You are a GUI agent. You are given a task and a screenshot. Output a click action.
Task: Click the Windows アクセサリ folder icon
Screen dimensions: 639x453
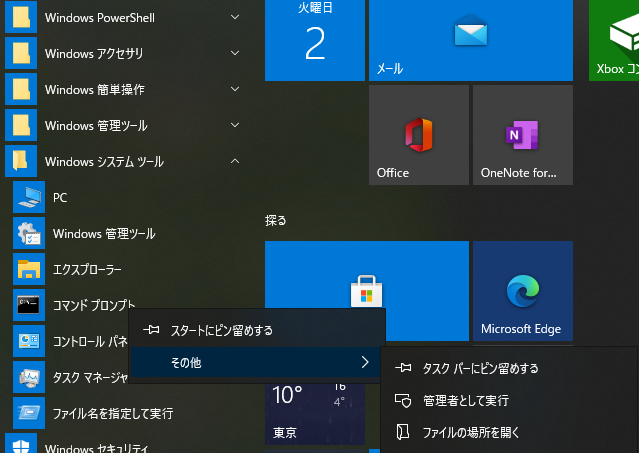pos(21,53)
